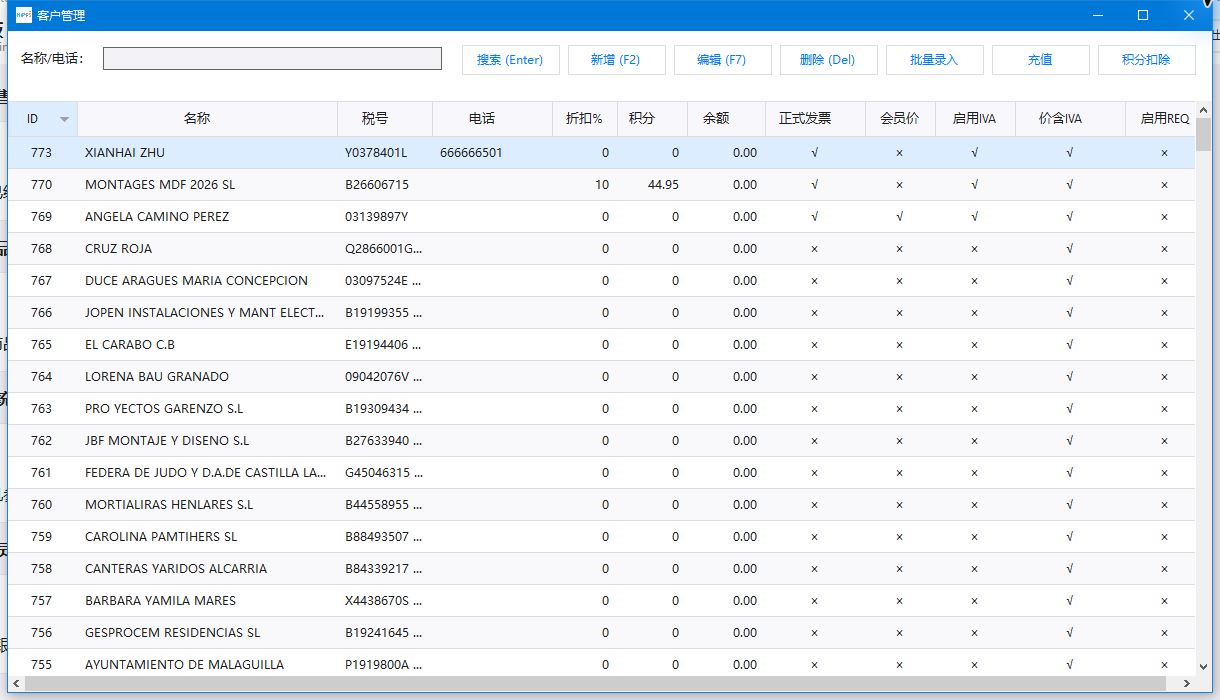This screenshot has width=1220, height=700.
Task: Sort by the 积分 column header
Action: pos(652,119)
